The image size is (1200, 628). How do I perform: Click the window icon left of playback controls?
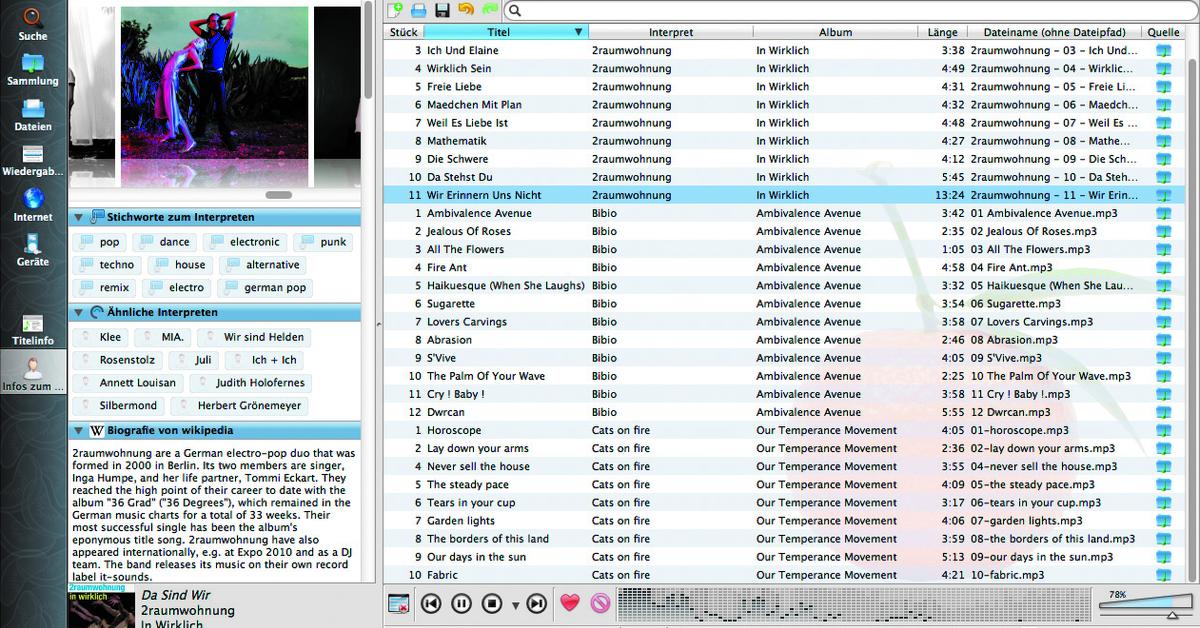coord(399,603)
